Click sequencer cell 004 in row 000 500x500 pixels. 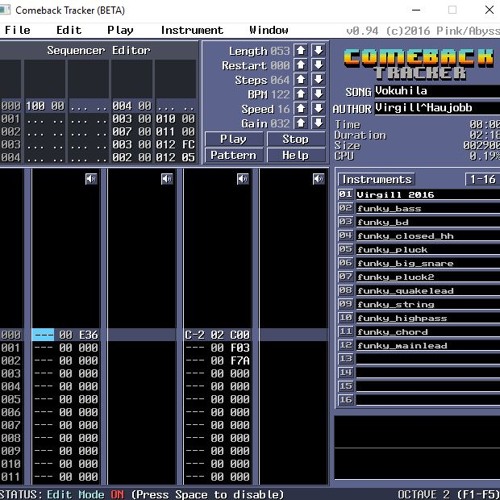122,106
